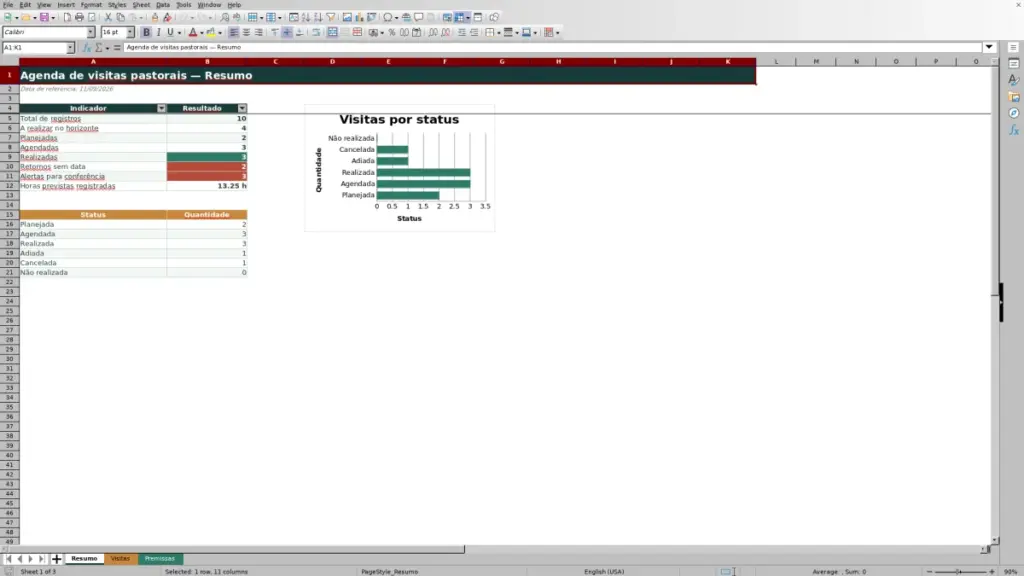Image resolution: width=1024 pixels, height=576 pixels.
Task: Click the Format as Percent icon
Action: [392, 32]
